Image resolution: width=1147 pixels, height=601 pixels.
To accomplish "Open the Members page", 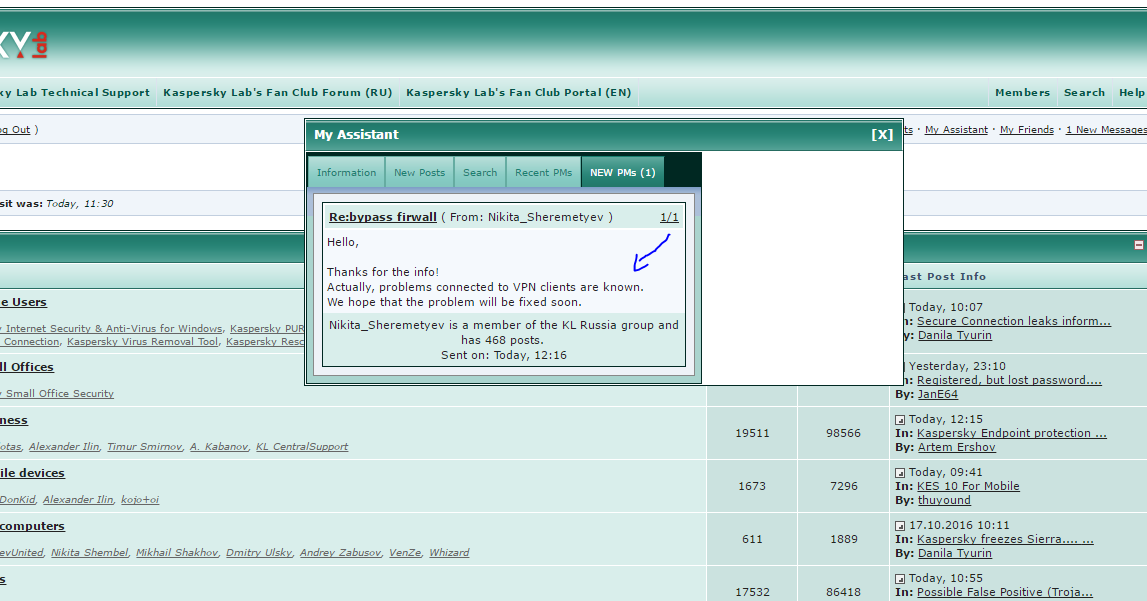I will click(1022, 93).
